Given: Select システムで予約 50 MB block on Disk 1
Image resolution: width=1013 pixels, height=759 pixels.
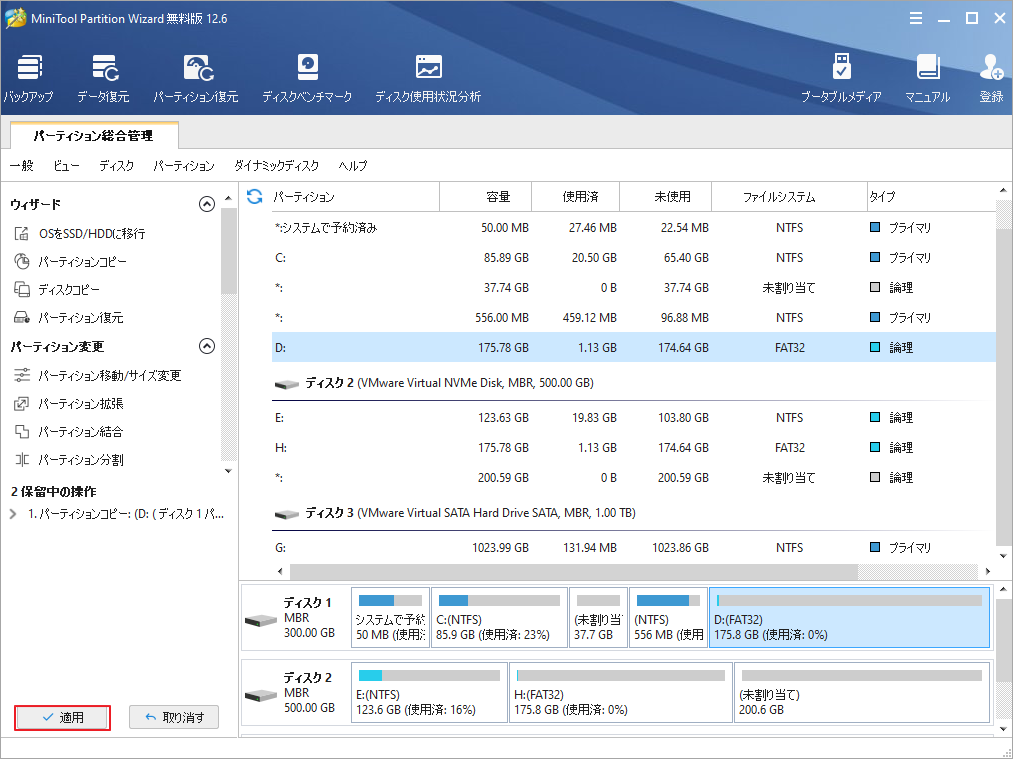Looking at the screenshot, I should 390,618.
